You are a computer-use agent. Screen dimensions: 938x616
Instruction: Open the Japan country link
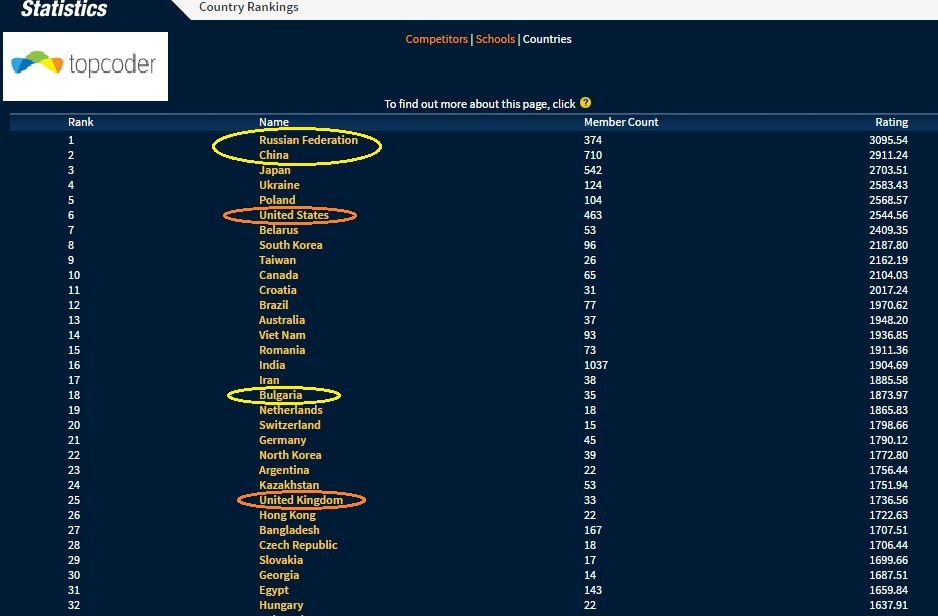pos(275,170)
